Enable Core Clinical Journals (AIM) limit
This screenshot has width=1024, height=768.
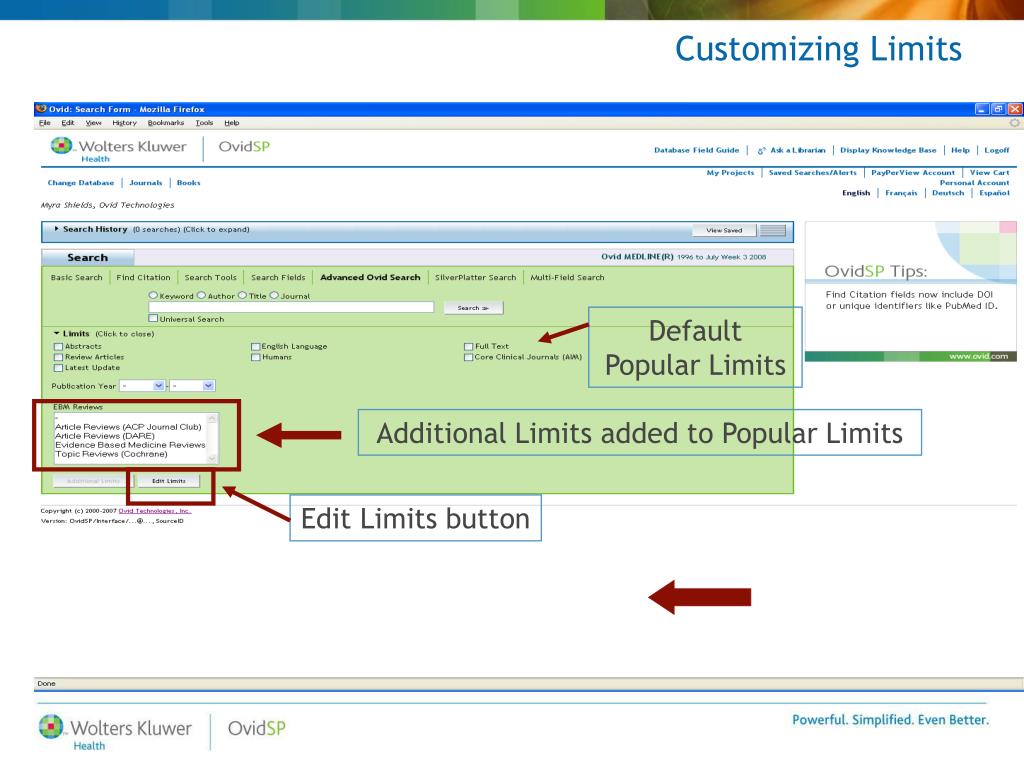point(468,357)
